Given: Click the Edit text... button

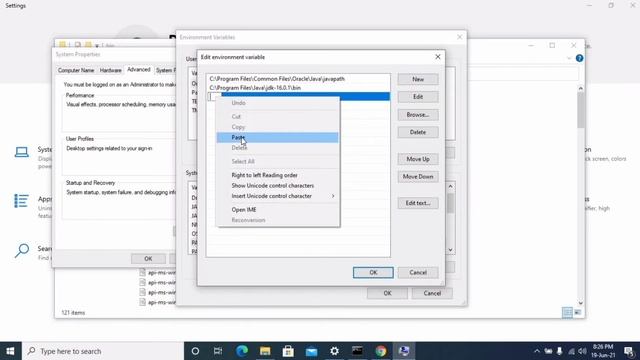Looking at the screenshot, I should (x=418, y=203).
